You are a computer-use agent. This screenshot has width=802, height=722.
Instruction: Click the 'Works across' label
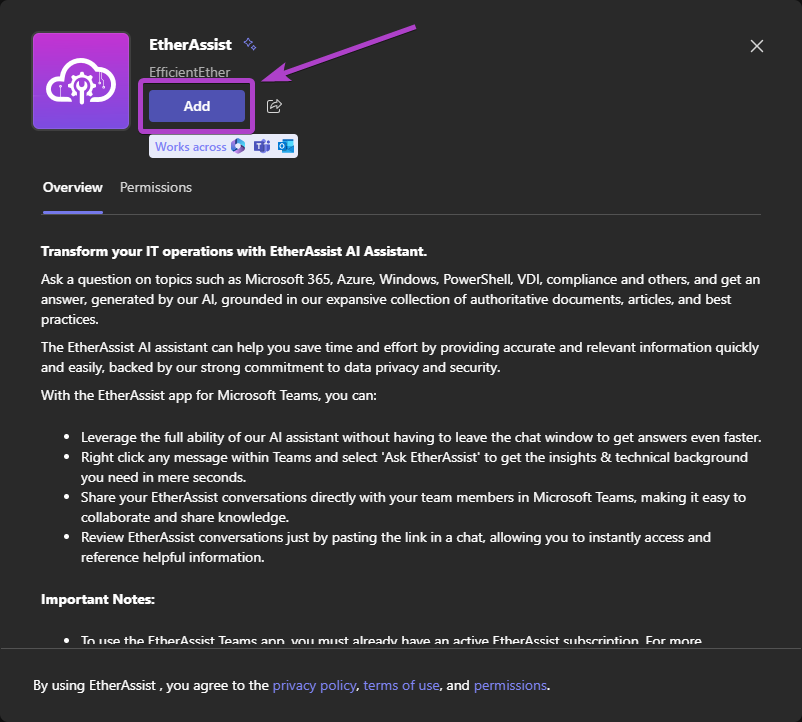tap(190, 147)
